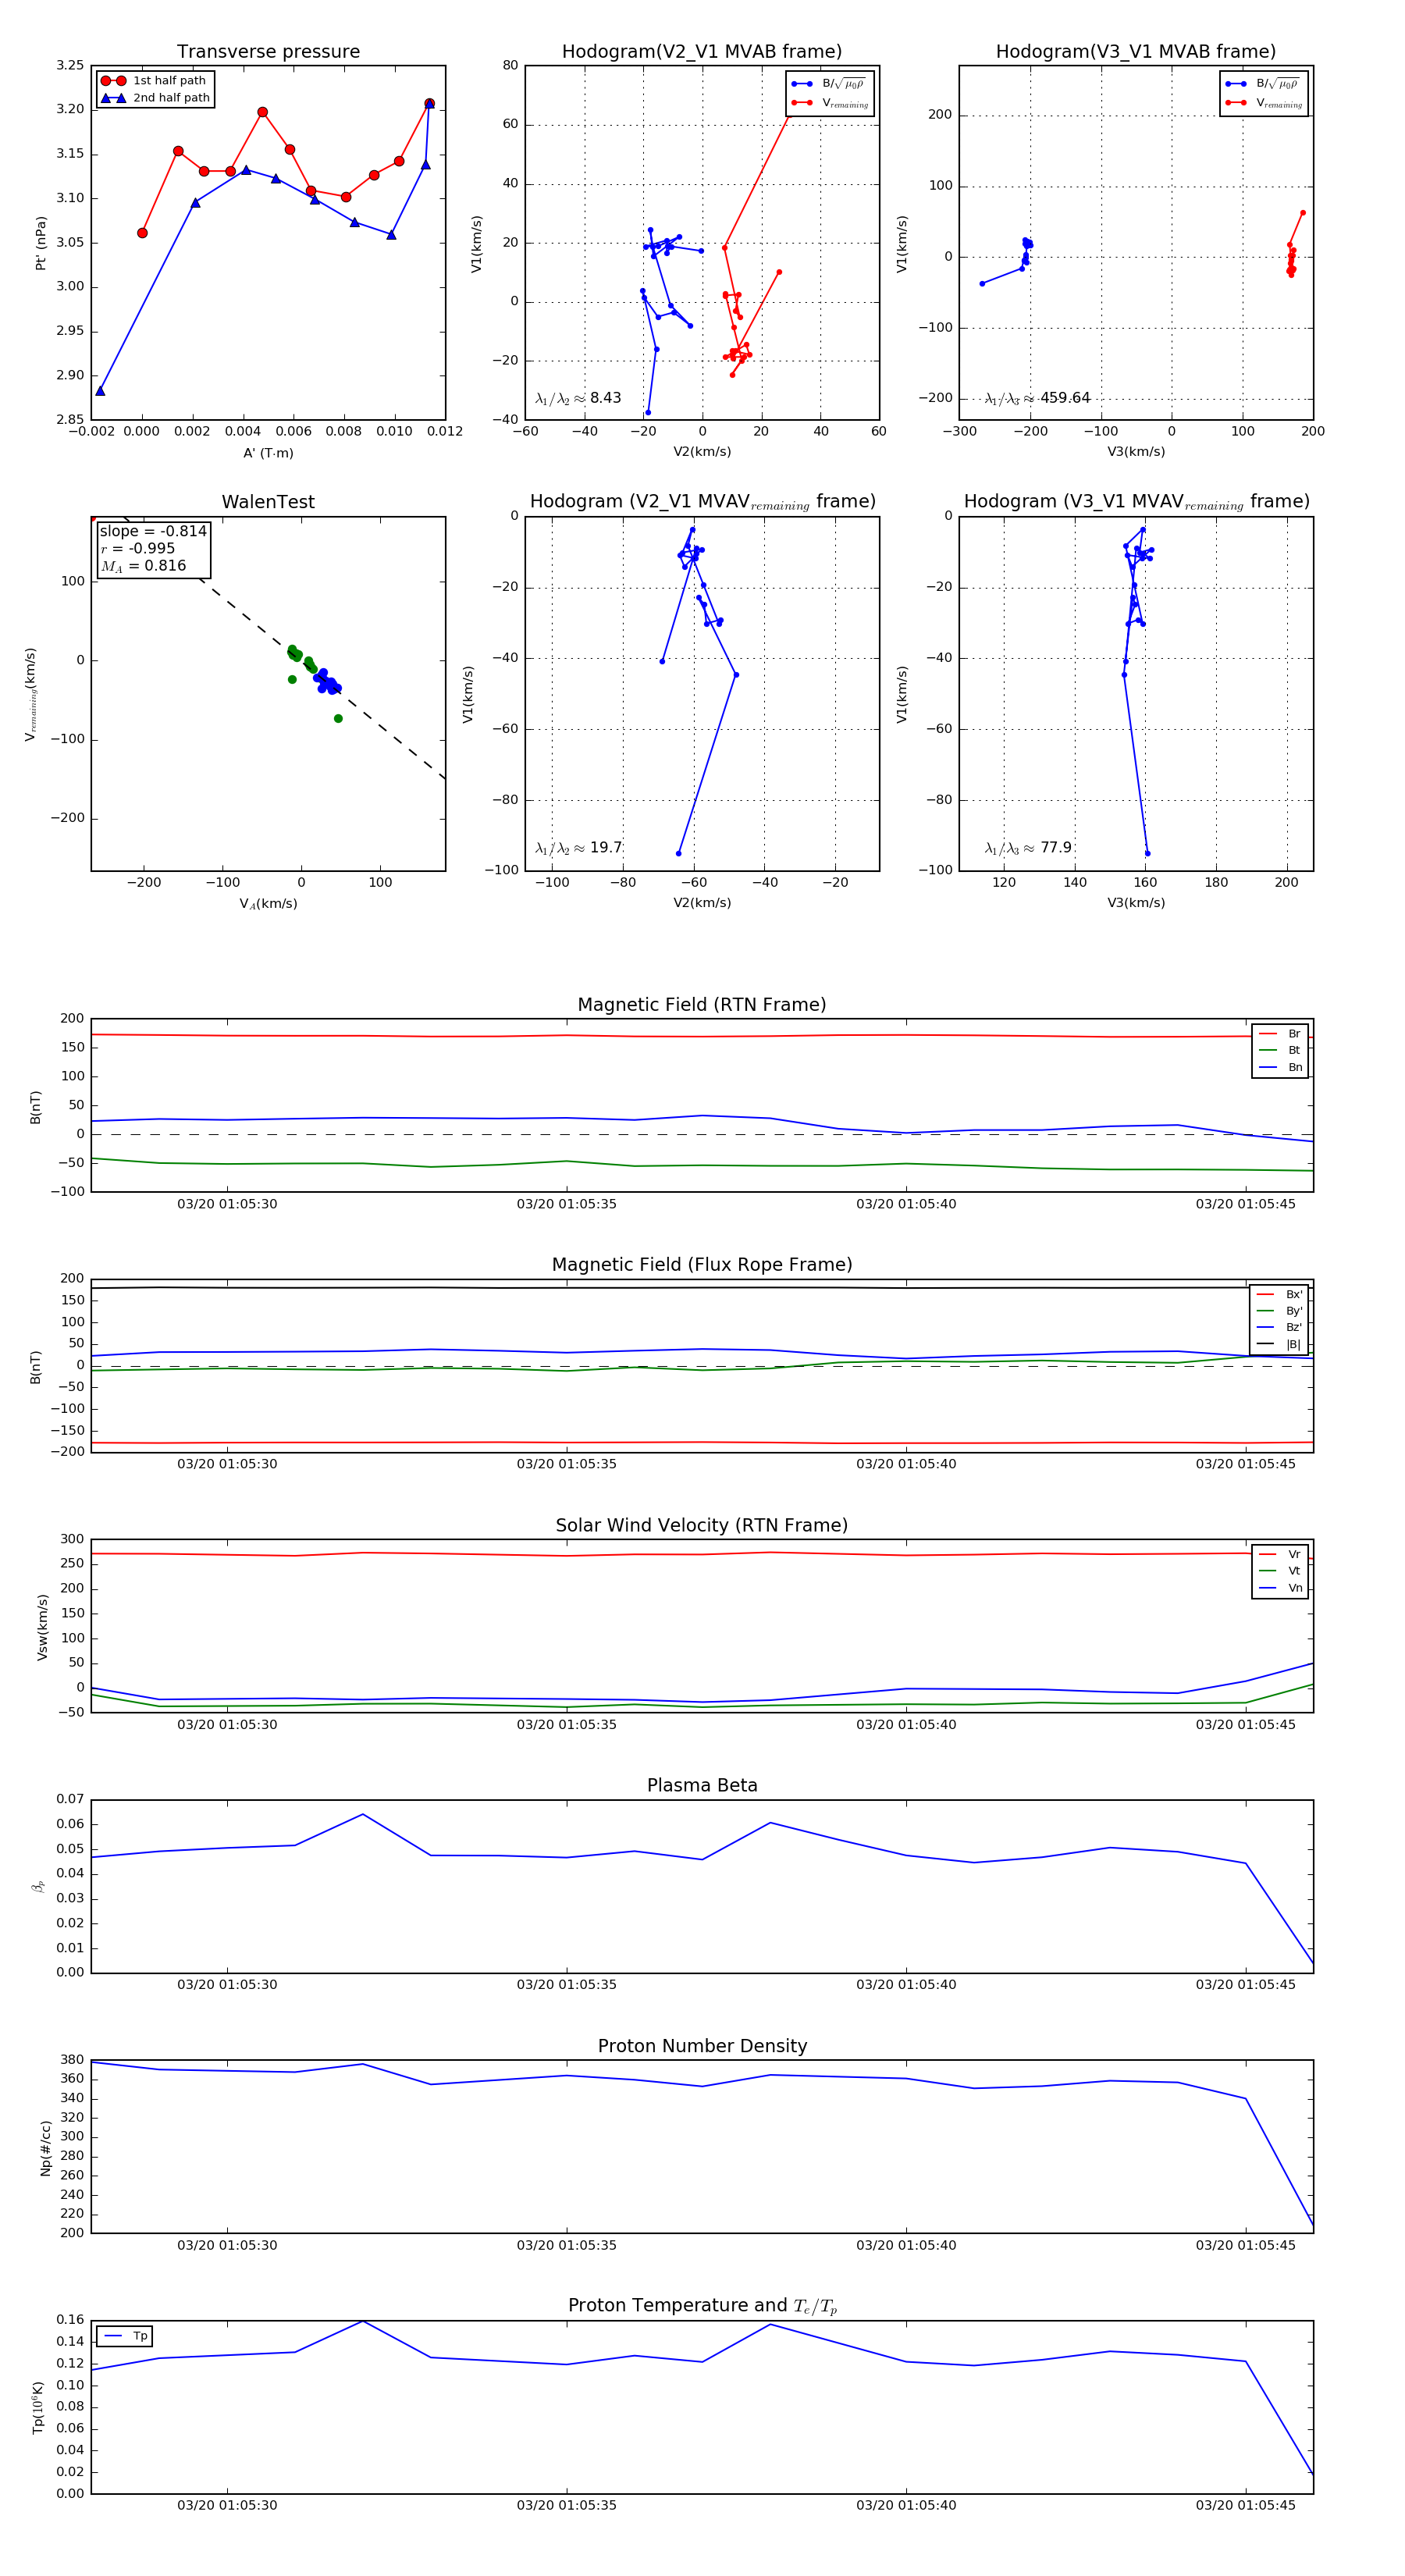The width and height of the screenshot is (1405, 2576).
Task: Select B/√(μ0ρ) legend entry in V2_V1 MVAB hodogram
Action: tap(830, 84)
